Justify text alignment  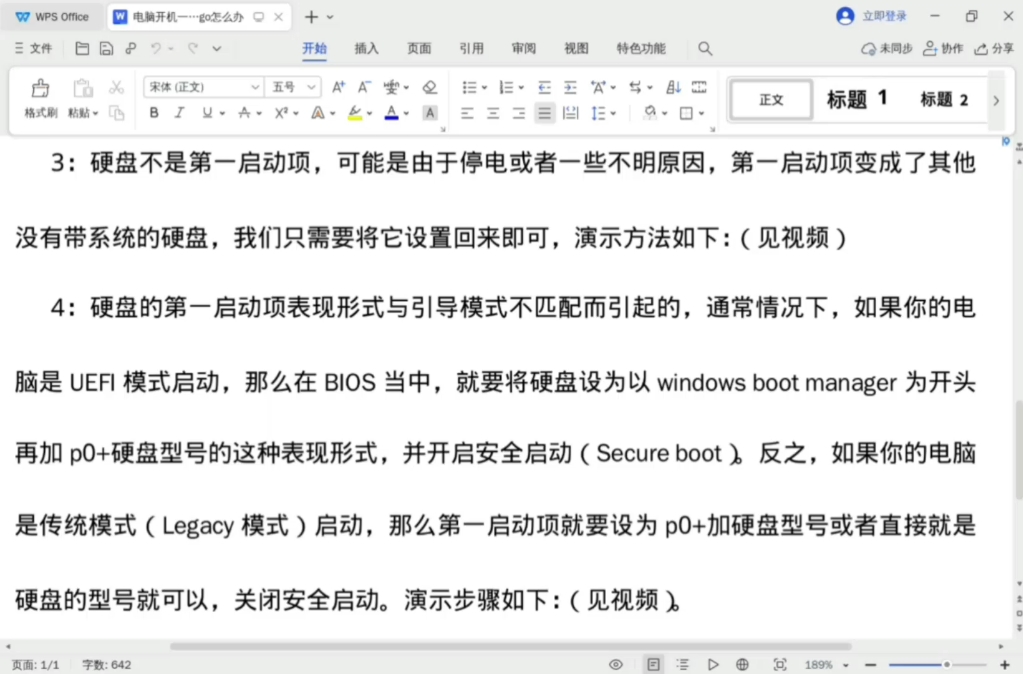click(544, 114)
